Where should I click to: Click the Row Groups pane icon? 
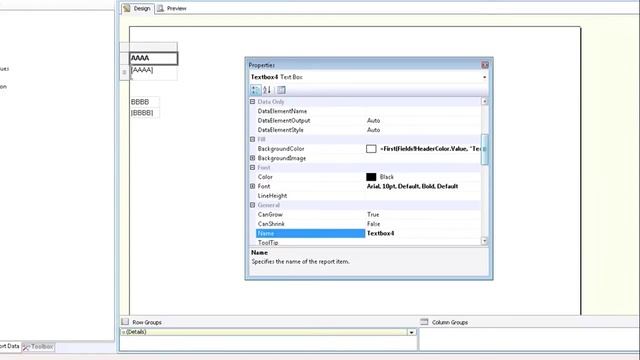pyautogui.click(x=125, y=322)
